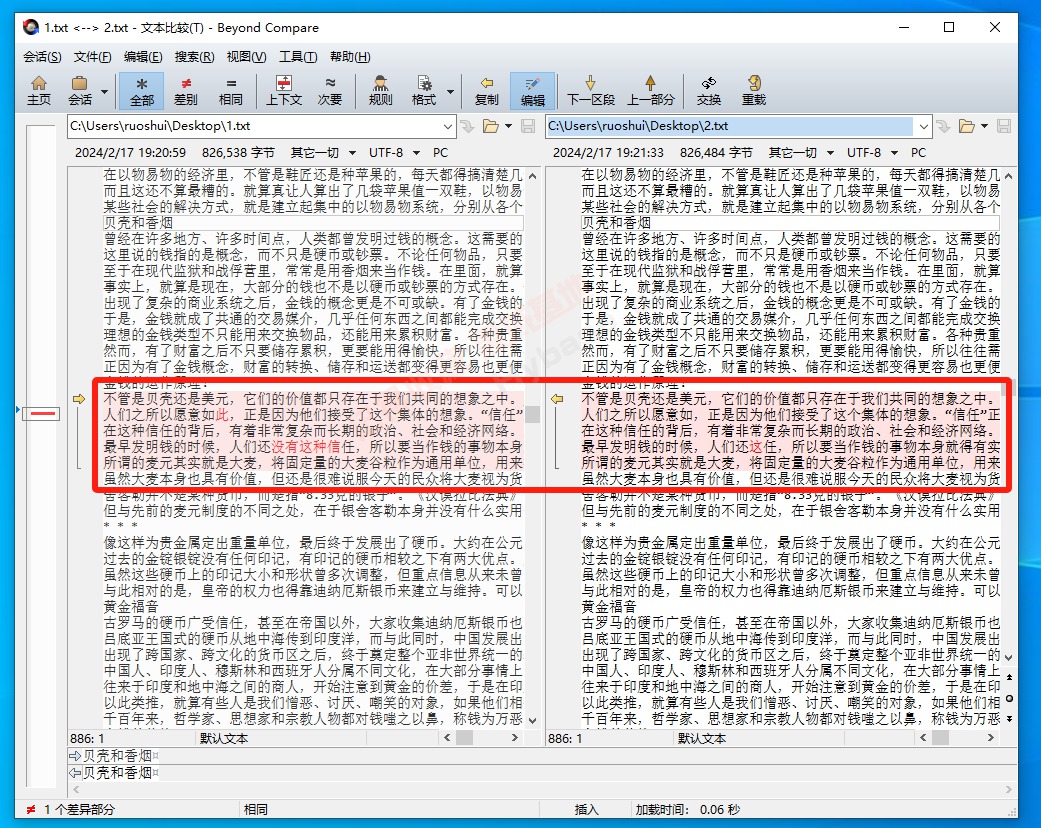Click right pane horizontal scroll left arrow

click(923, 738)
